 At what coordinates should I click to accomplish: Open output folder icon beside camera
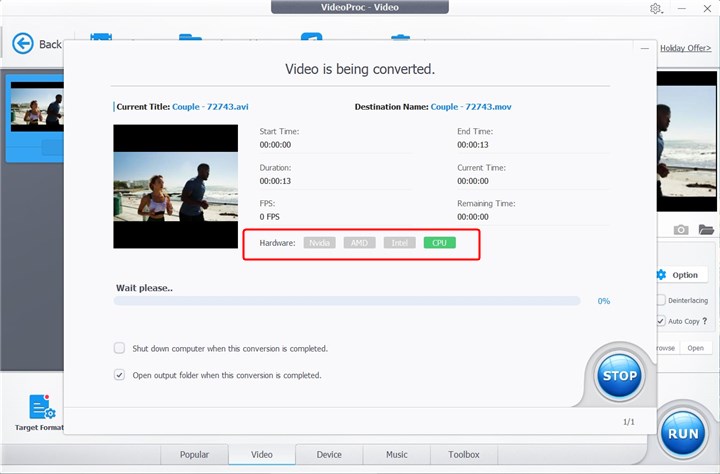tap(706, 229)
